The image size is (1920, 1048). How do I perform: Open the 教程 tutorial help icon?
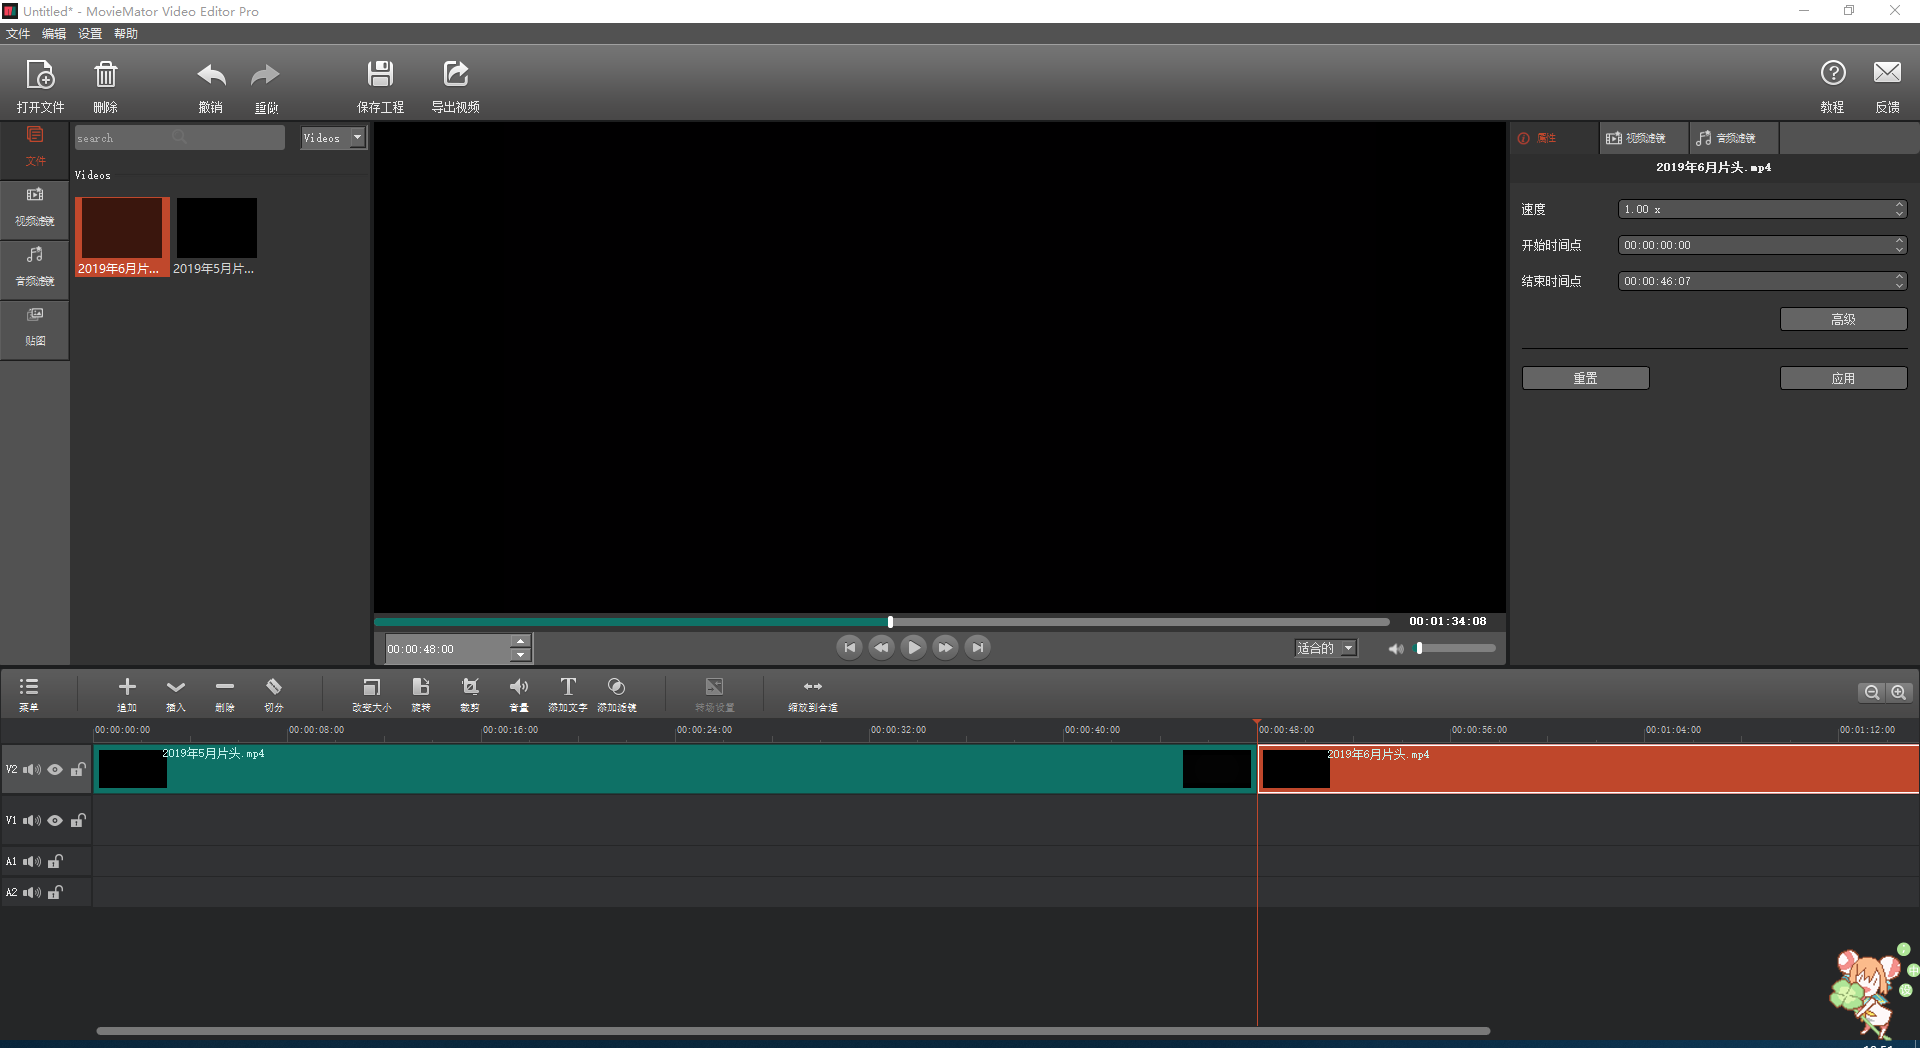coord(1832,73)
